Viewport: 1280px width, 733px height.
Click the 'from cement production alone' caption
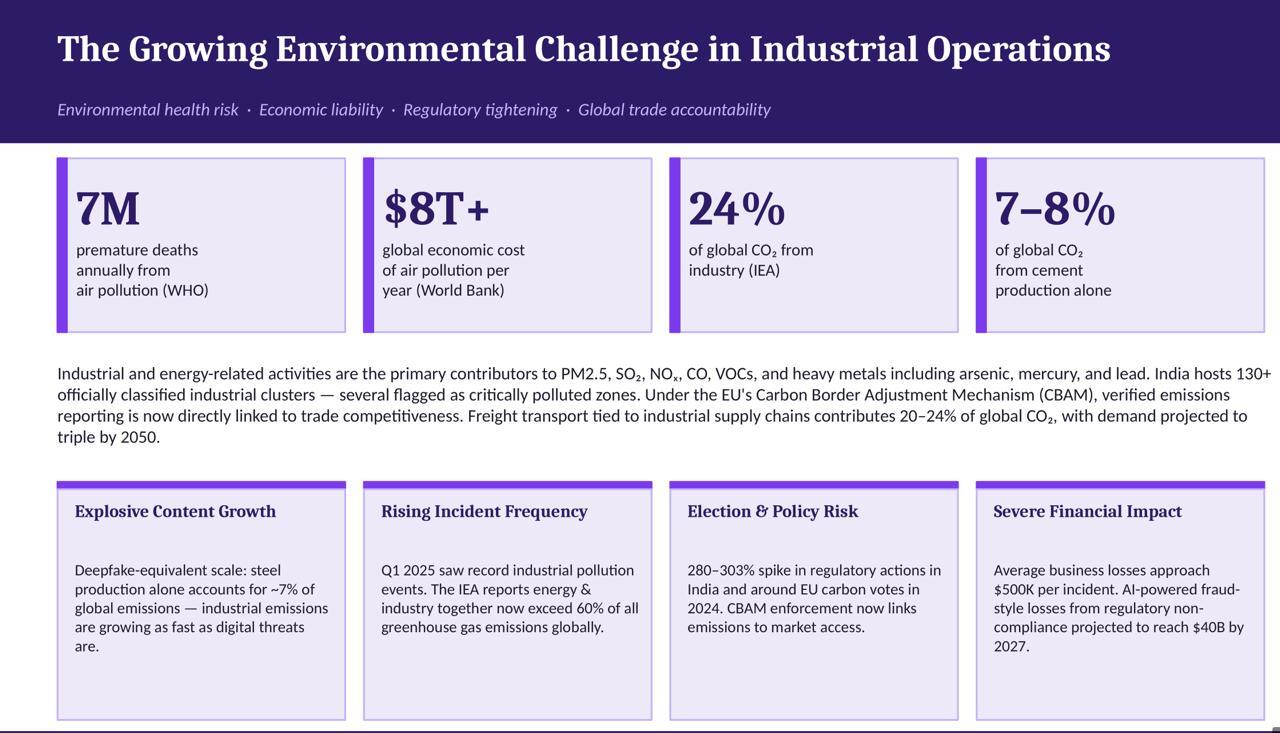[1052, 280]
